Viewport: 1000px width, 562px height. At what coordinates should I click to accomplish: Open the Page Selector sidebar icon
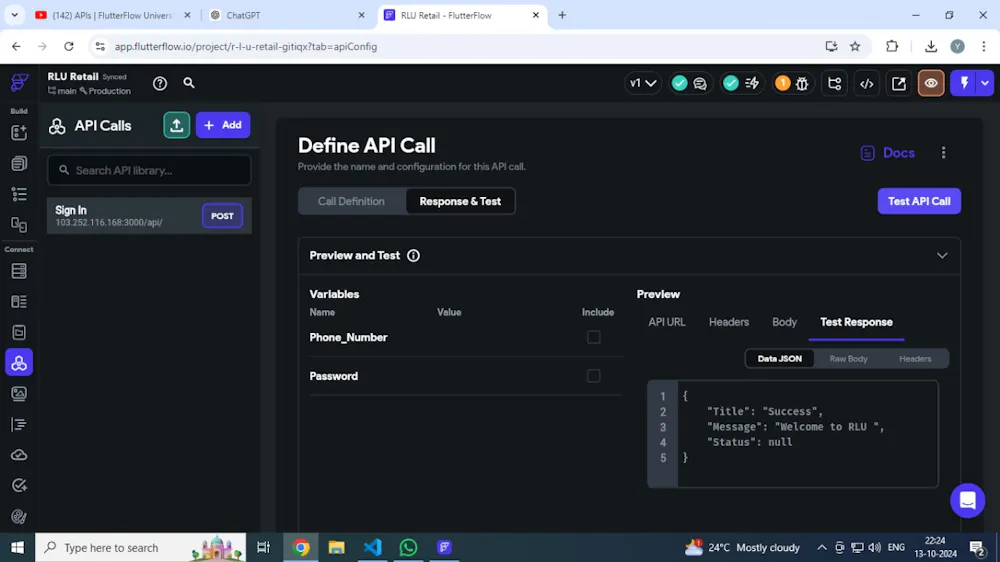[x=19, y=163]
